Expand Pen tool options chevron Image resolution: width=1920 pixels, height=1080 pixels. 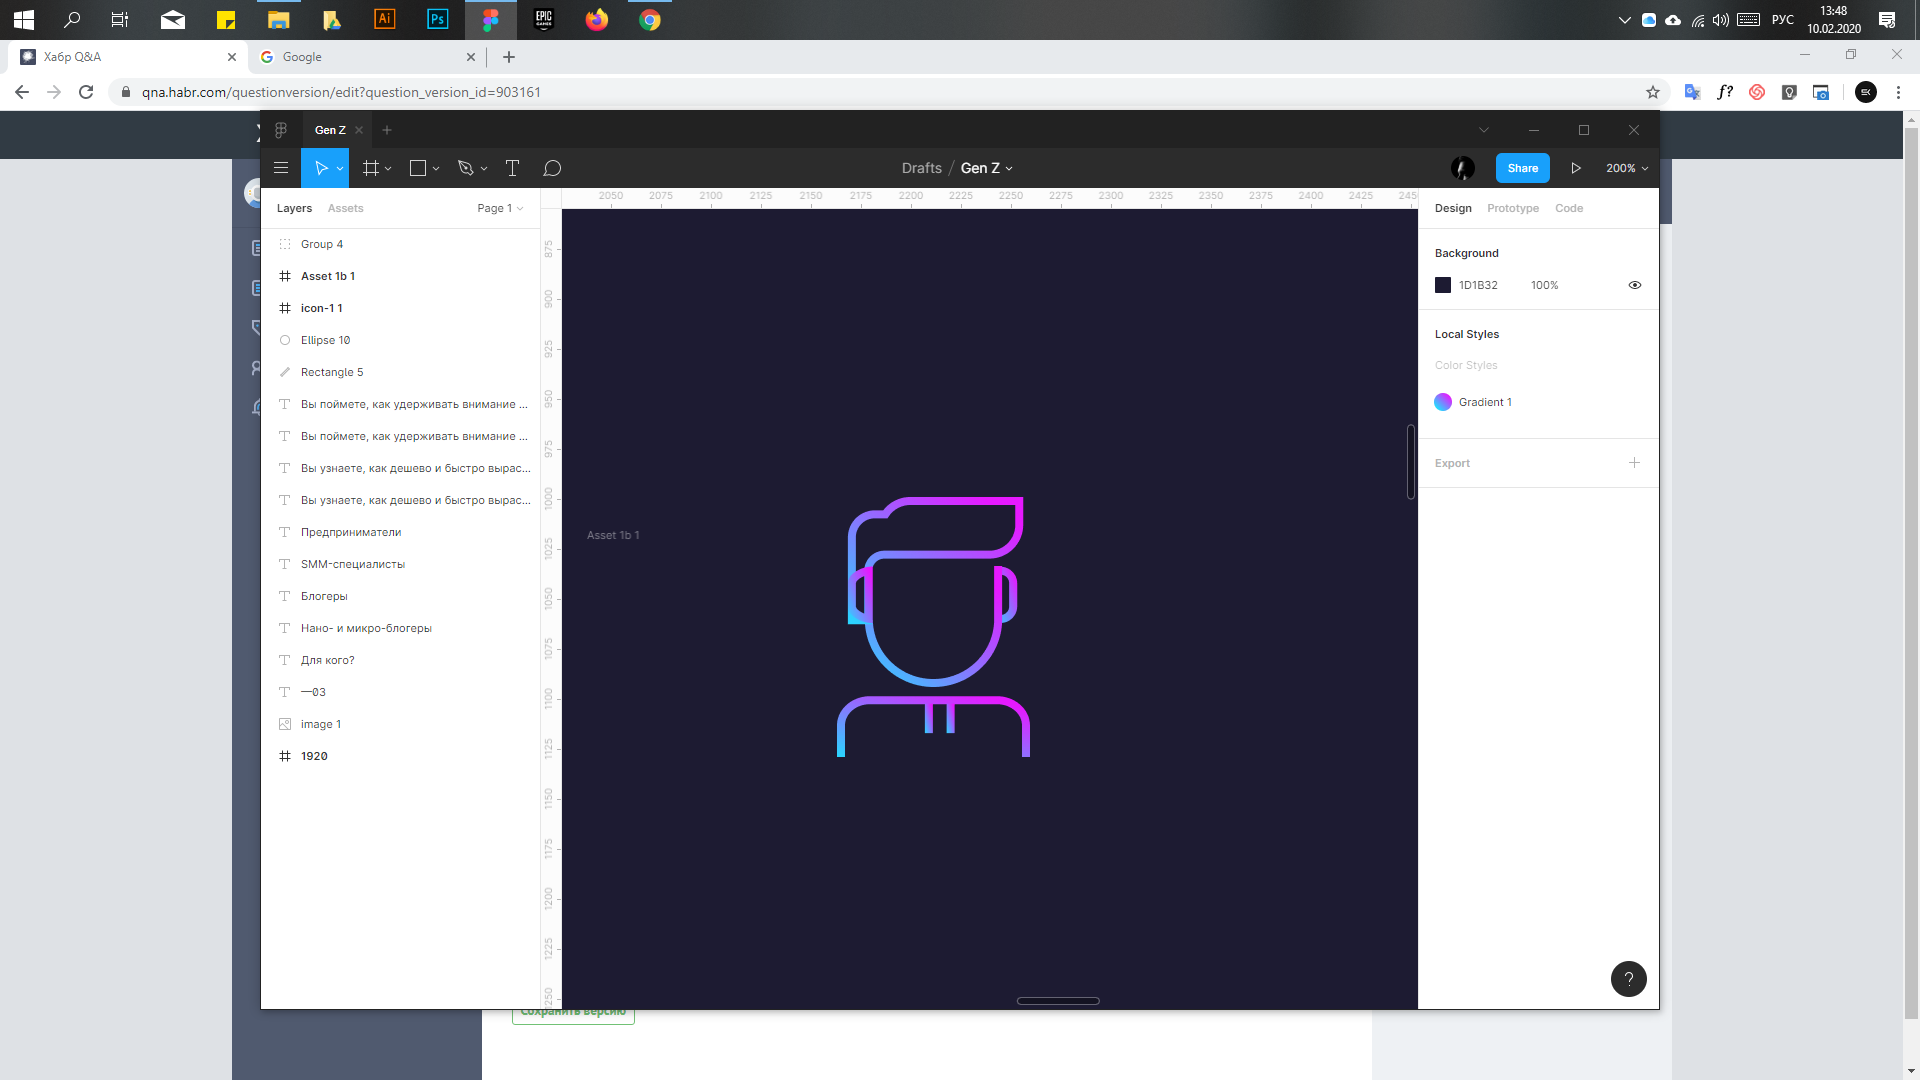[484, 169]
